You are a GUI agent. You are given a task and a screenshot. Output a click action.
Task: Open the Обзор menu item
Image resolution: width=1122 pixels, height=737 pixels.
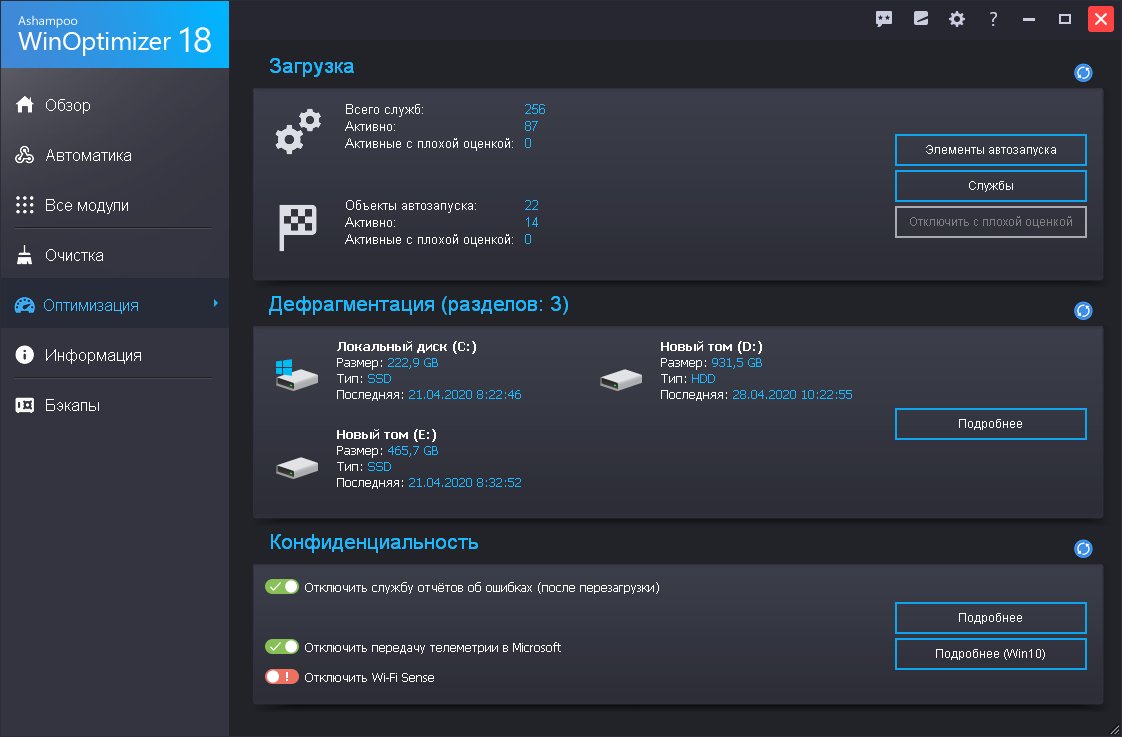[x=114, y=105]
